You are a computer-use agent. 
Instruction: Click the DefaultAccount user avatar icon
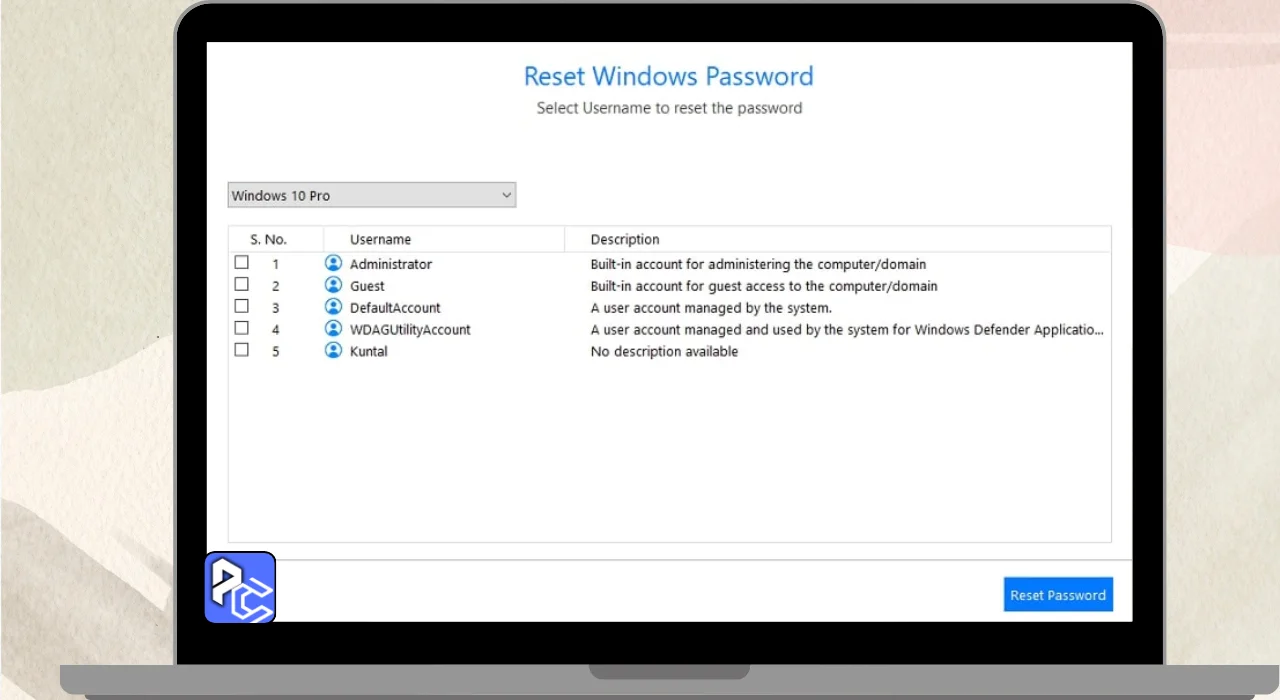(333, 307)
